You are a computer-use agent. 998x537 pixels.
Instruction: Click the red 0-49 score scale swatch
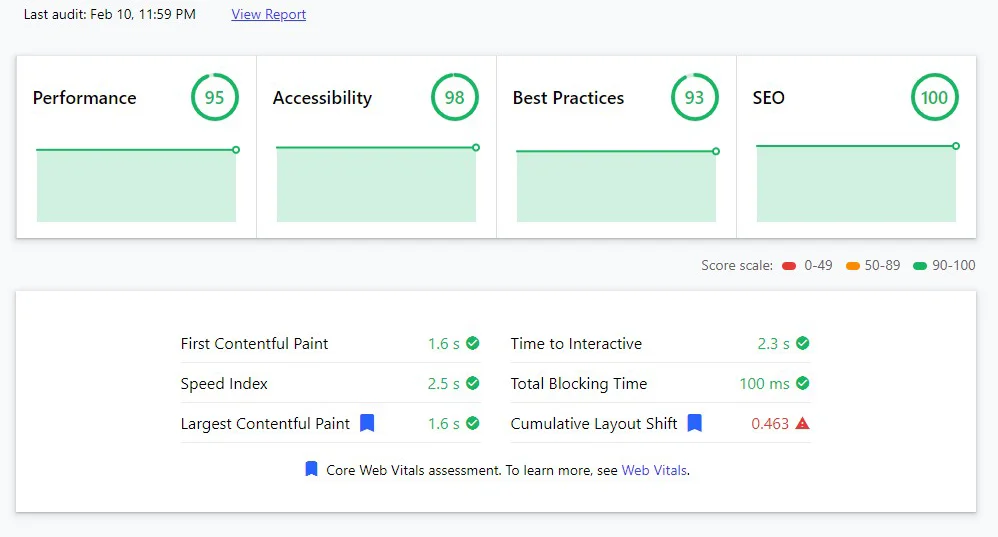pos(789,266)
